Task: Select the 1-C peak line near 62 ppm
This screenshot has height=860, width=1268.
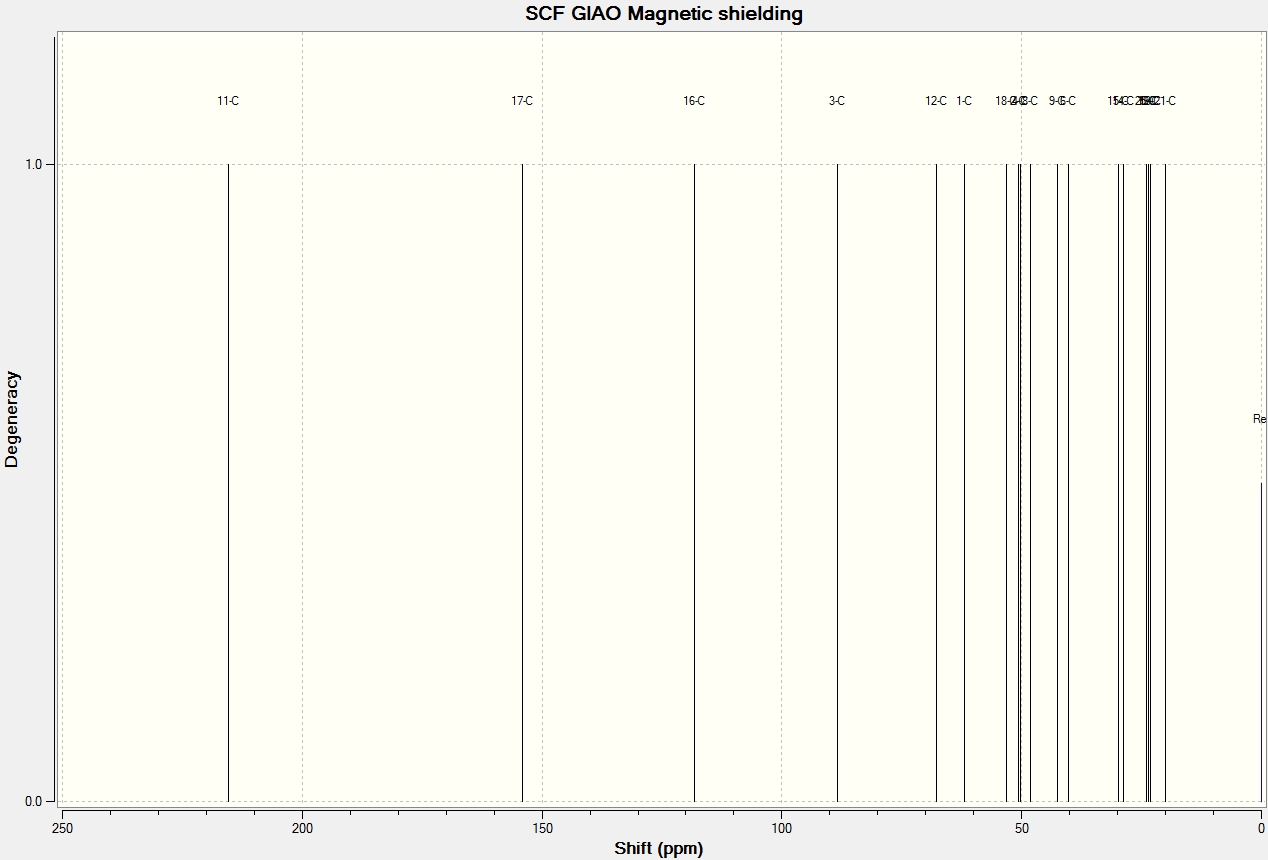Action: [x=964, y=482]
